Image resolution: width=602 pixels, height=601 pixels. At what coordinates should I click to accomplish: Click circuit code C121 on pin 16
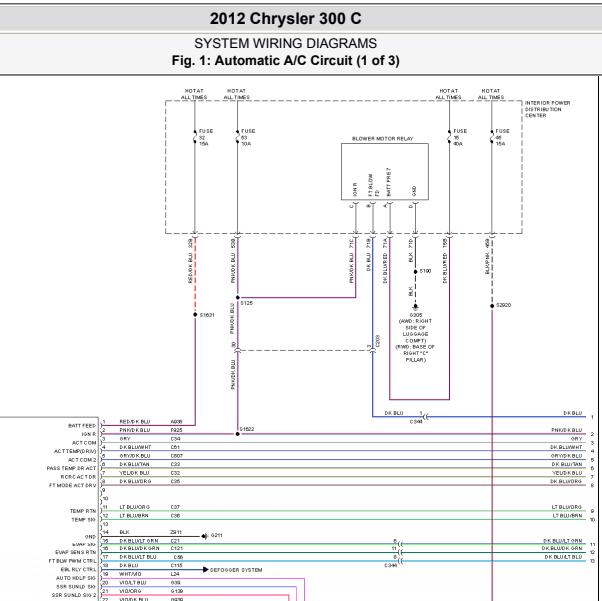177,548
